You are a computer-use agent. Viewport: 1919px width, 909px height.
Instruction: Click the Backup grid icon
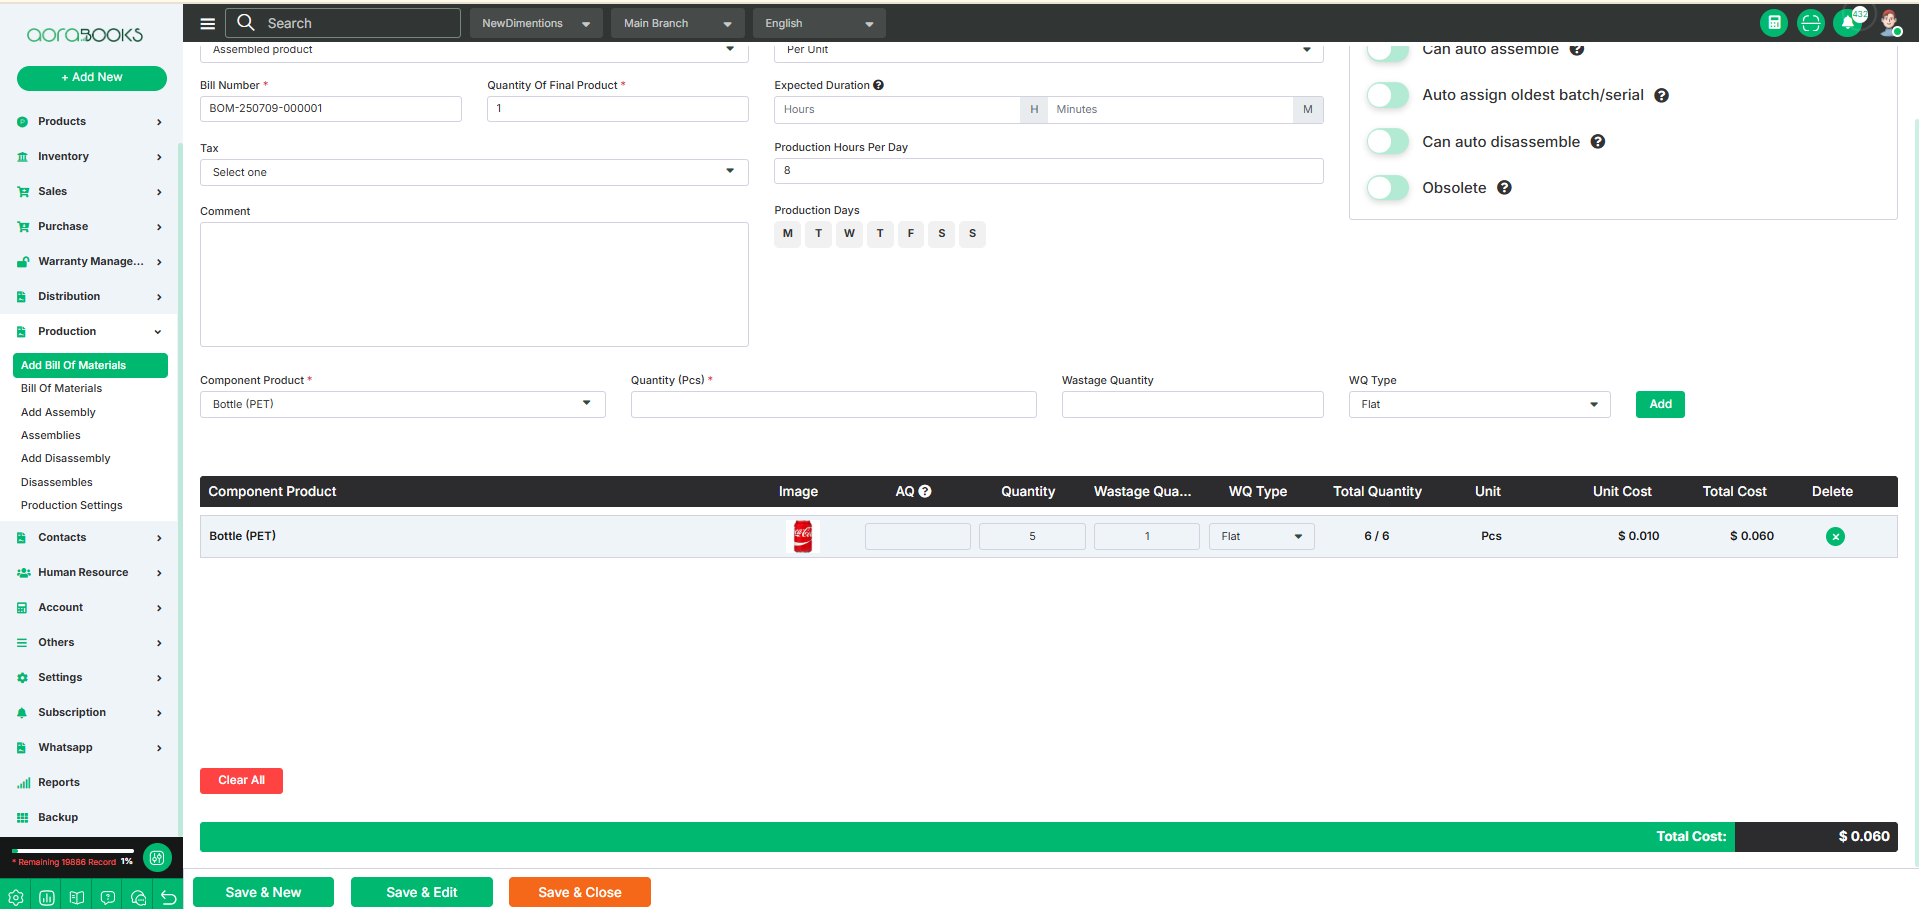[23, 818]
